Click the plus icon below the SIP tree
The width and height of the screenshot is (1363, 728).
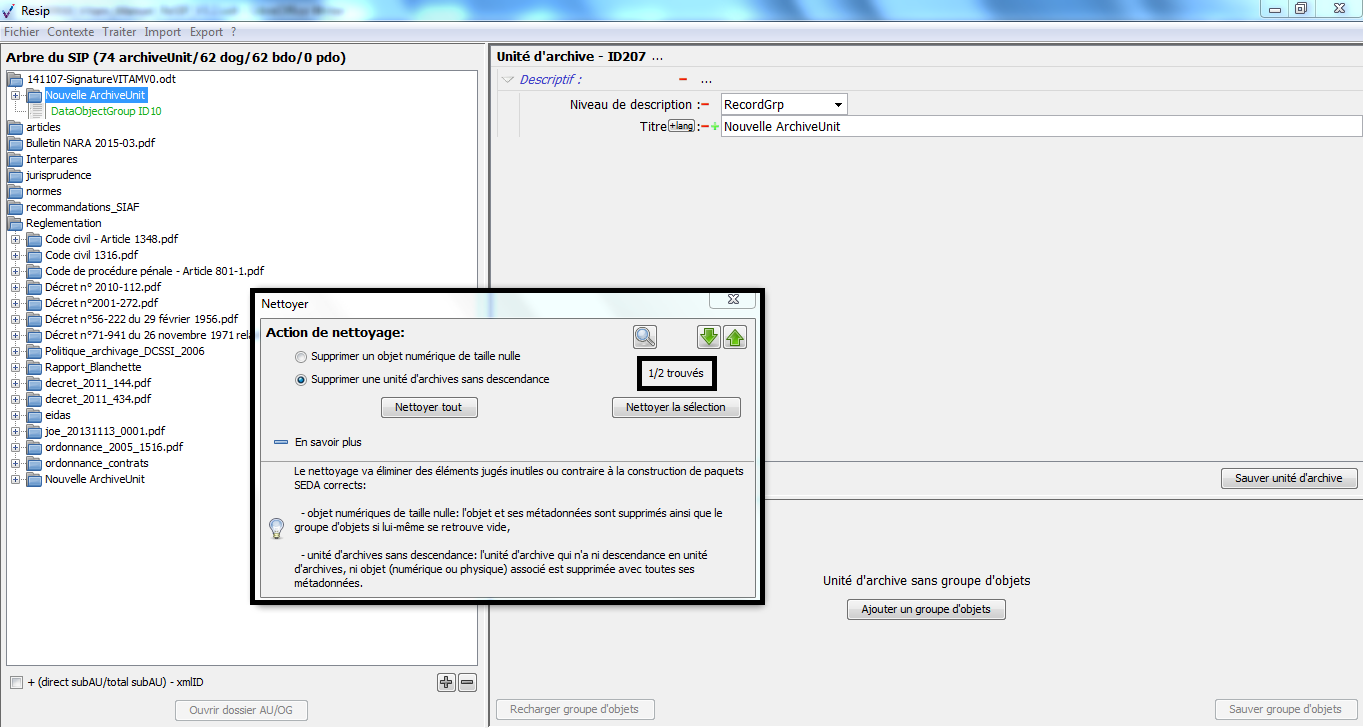click(446, 683)
